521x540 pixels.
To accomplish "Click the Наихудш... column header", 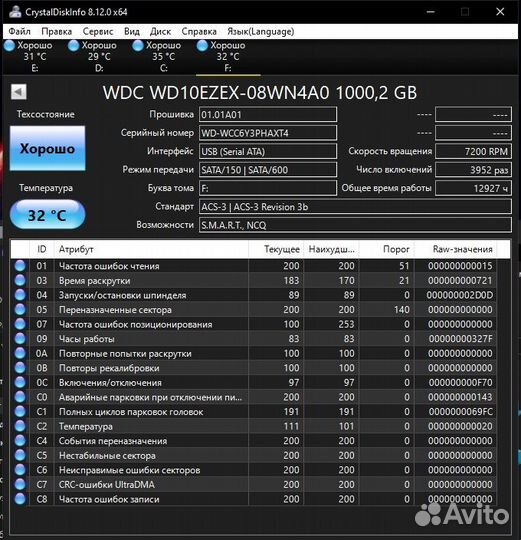I will [x=331, y=249].
